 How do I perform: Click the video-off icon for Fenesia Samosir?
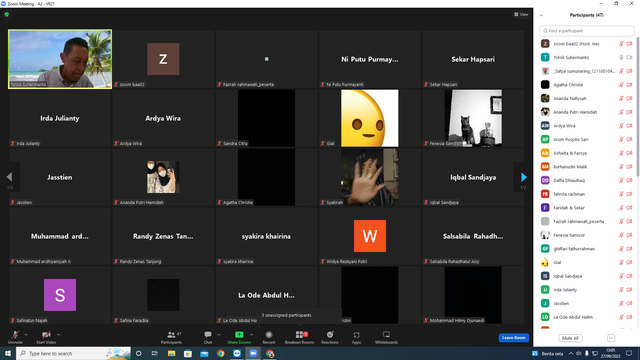pyautogui.click(x=629, y=235)
